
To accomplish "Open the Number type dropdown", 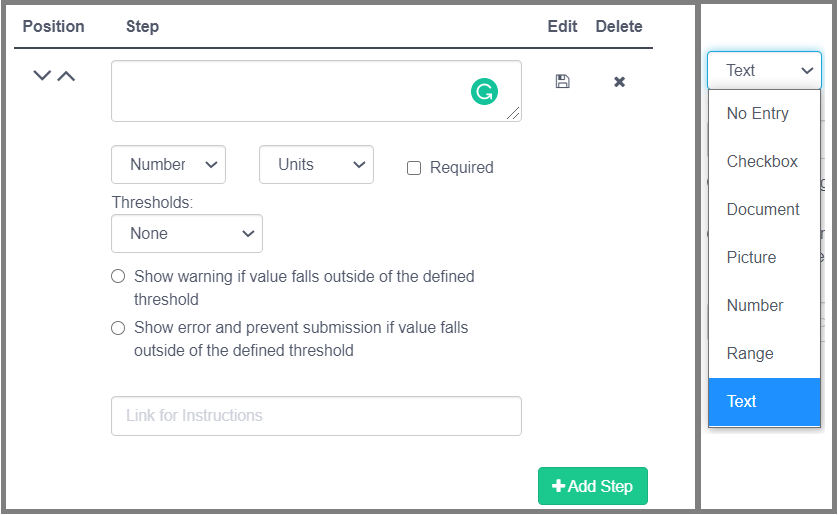I will (x=168, y=165).
